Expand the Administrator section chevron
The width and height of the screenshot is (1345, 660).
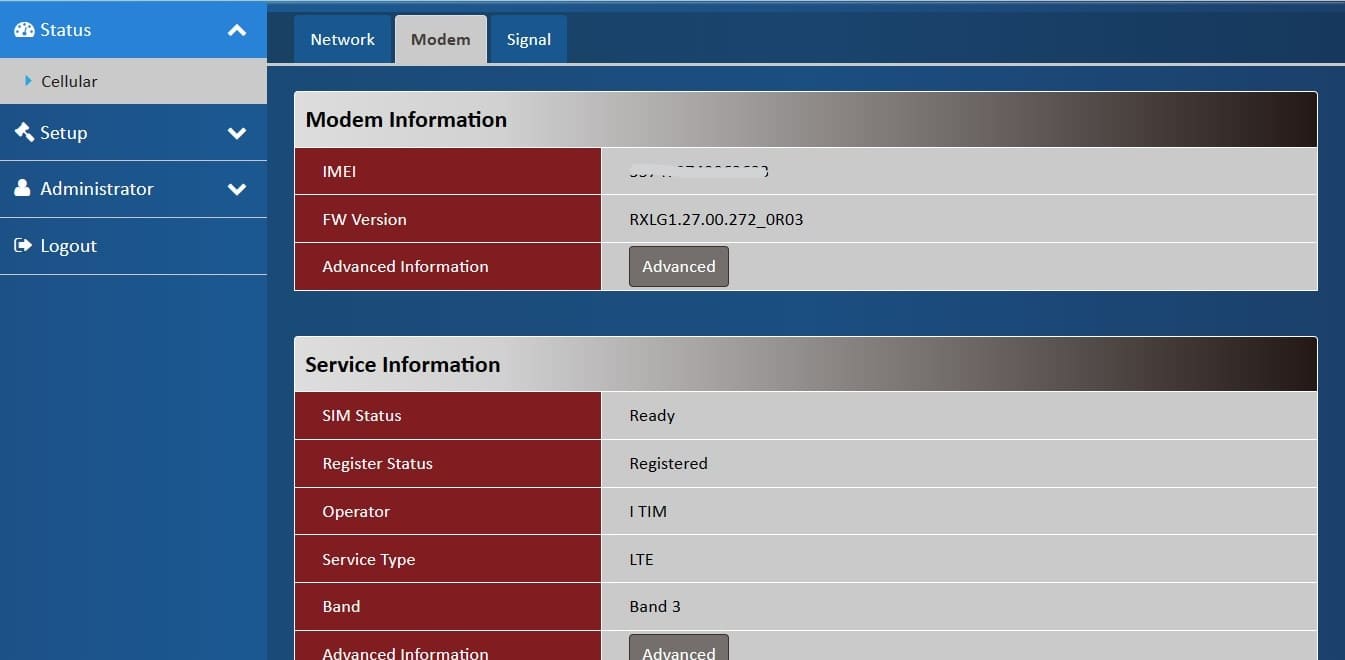pyautogui.click(x=237, y=189)
